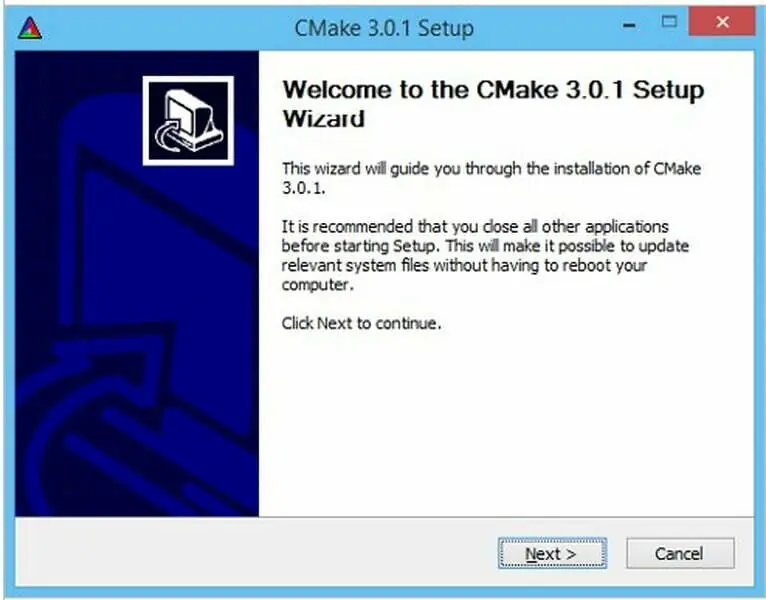Image resolution: width=766 pixels, height=600 pixels.
Task: Click the empty white area below the instructions
Action: coord(506,420)
